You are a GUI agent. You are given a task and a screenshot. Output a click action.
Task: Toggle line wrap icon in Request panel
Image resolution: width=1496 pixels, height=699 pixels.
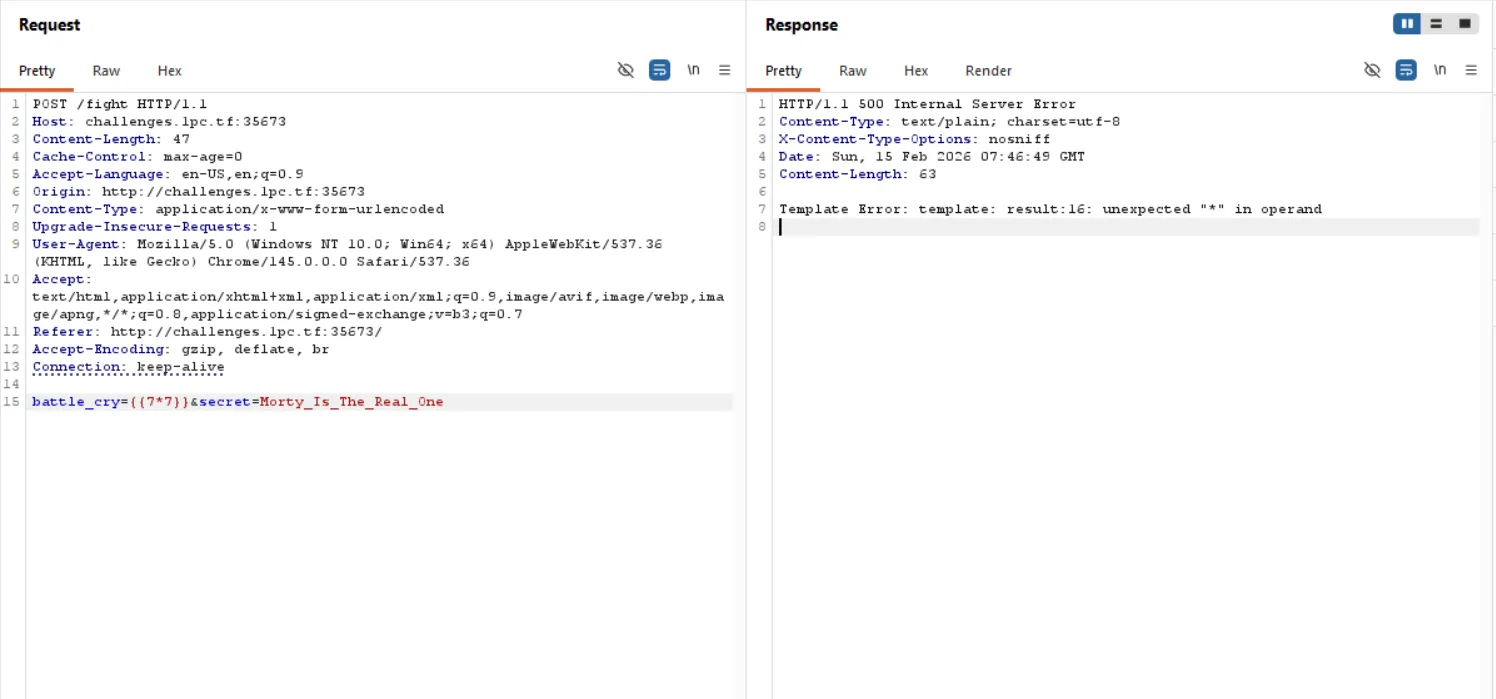pos(659,70)
